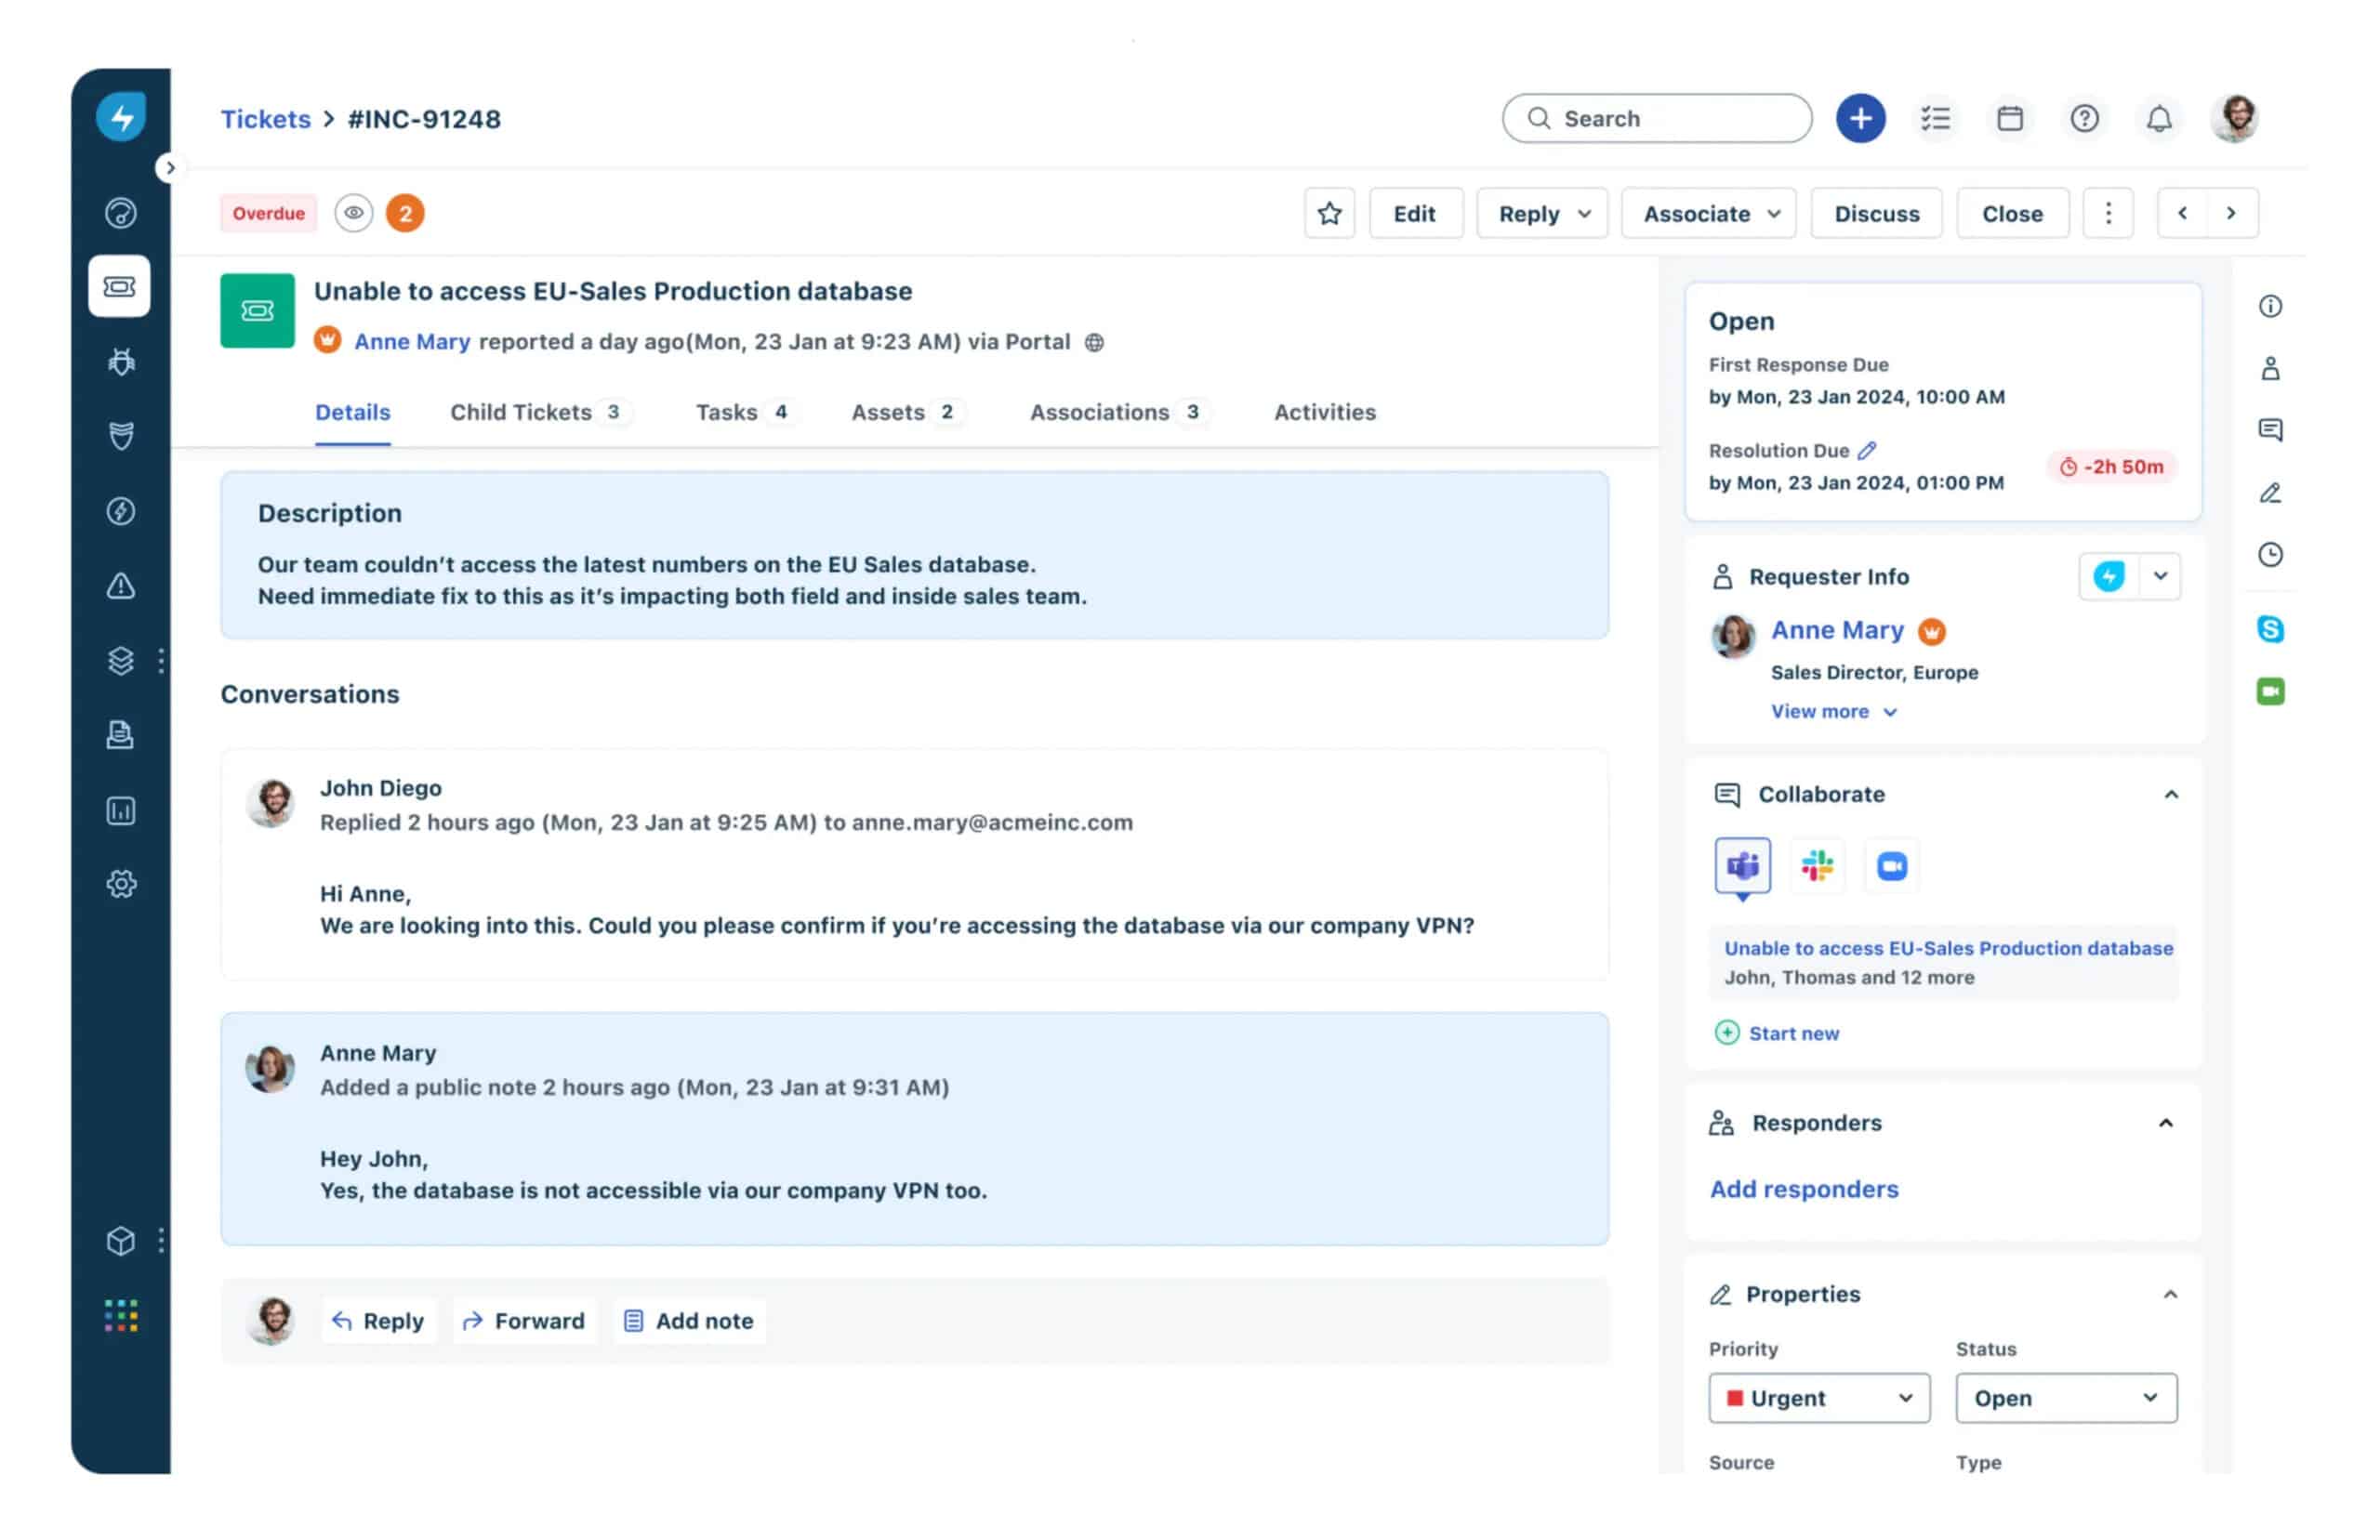Collapse the Responders section

pyautogui.click(x=2166, y=1124)
